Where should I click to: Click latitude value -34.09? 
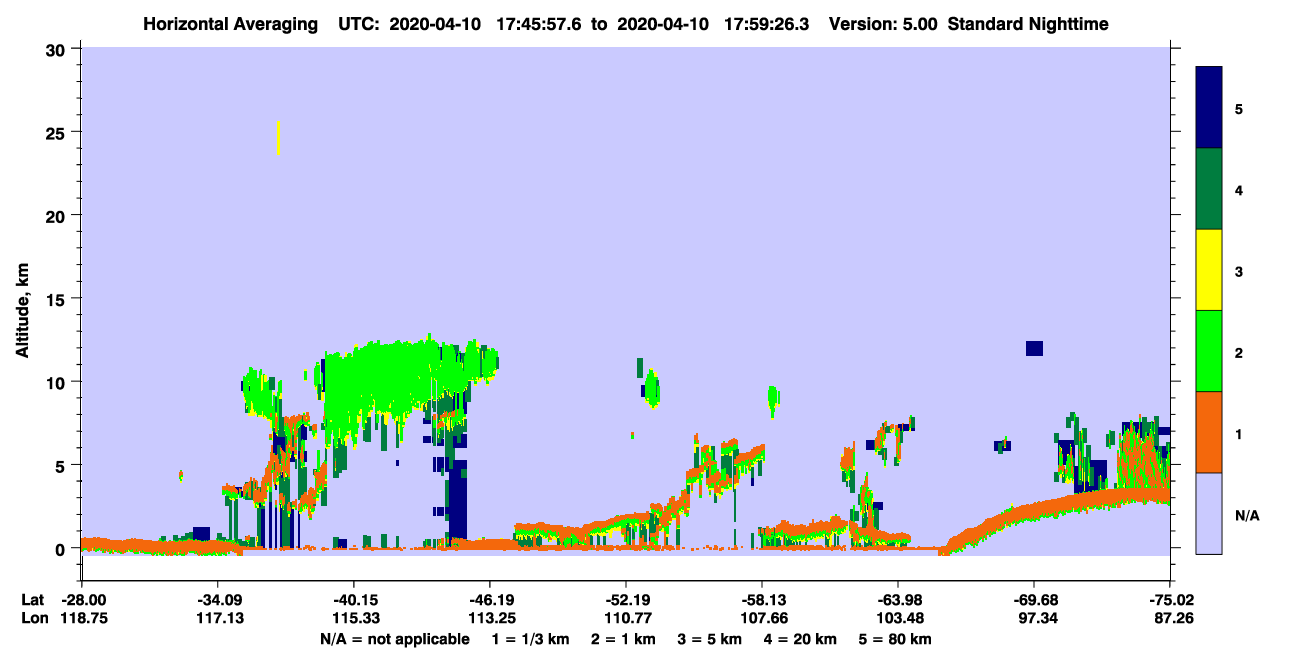(x=217, y=600)
